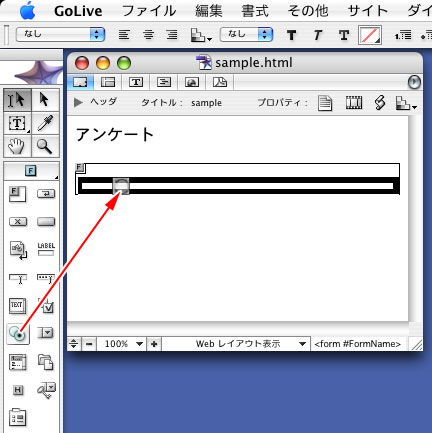Choose the TEXT area form element icon
Viewport: 432px width, 433px height.
17,306
